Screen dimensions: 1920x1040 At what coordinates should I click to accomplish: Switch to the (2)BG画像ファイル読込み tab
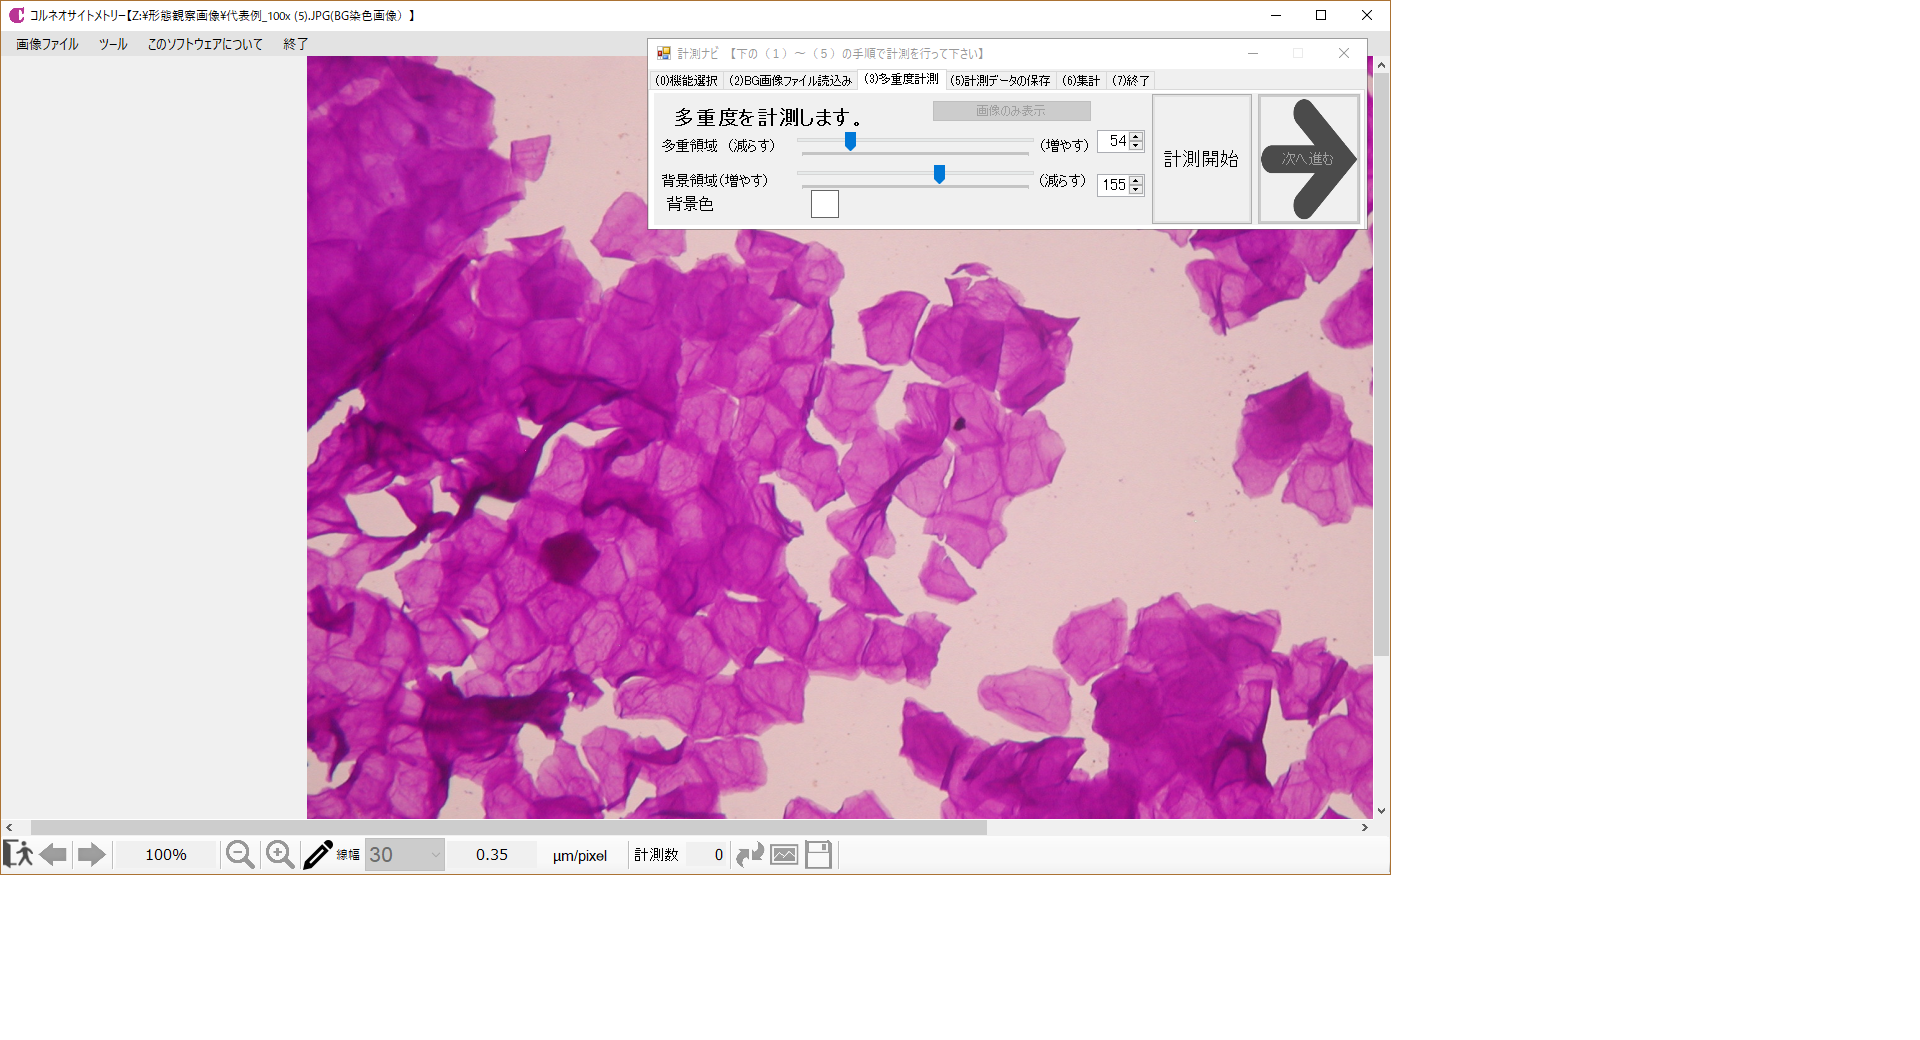[x=790, y=81]
